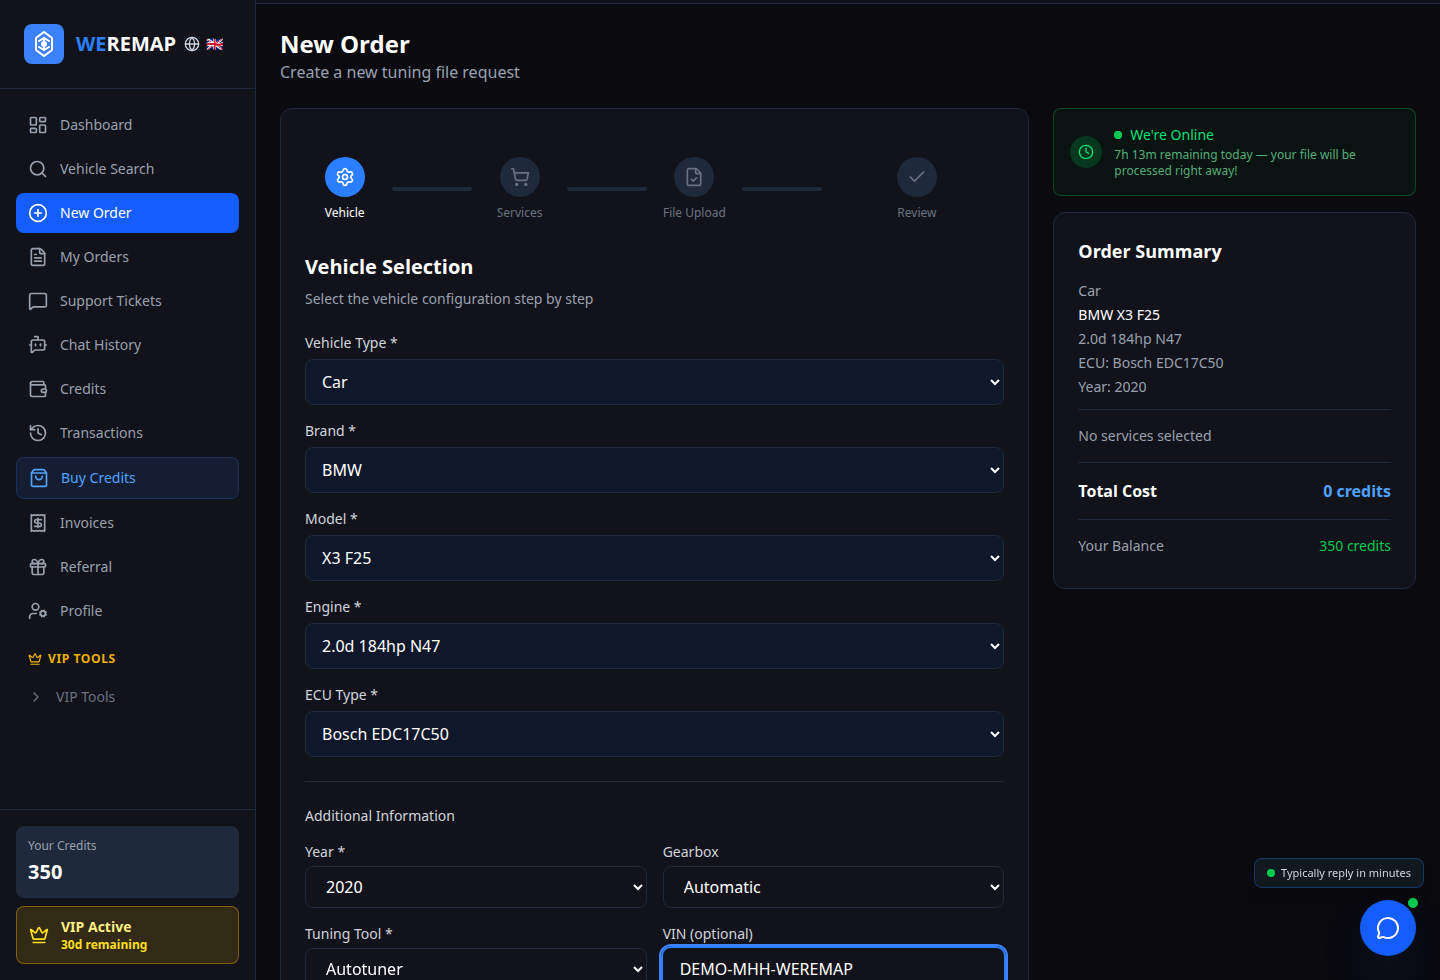This screenshot has width=1440, height=980.
Task: Go to Dashboard in sidebar
Action: (x=127, y=125)
